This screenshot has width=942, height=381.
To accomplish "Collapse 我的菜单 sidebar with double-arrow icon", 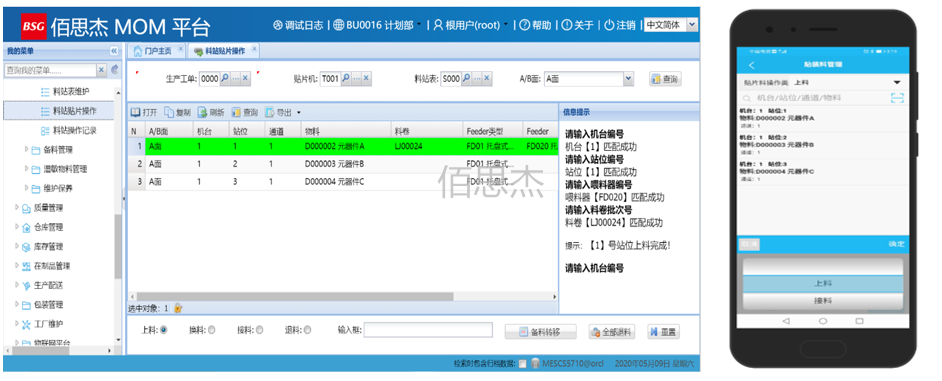I will pos(114,51).
